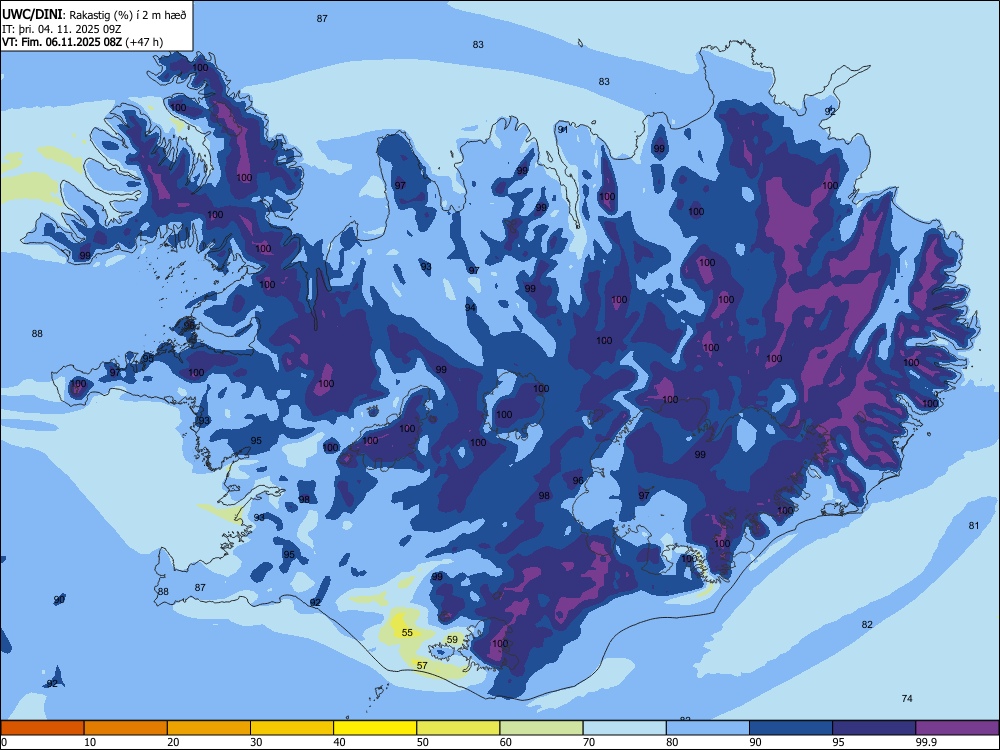Click the legend label '70'

(x=589, y=742)
